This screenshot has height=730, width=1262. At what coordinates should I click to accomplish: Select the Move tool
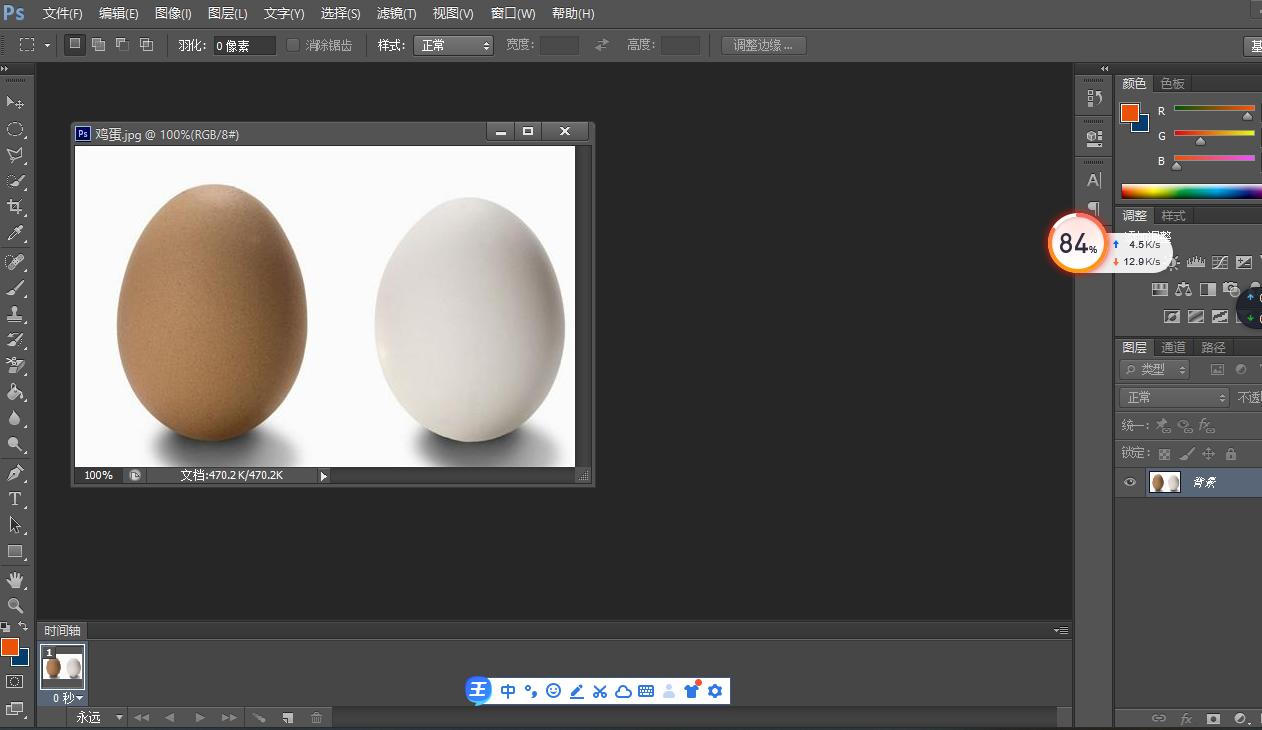[15, 102]
